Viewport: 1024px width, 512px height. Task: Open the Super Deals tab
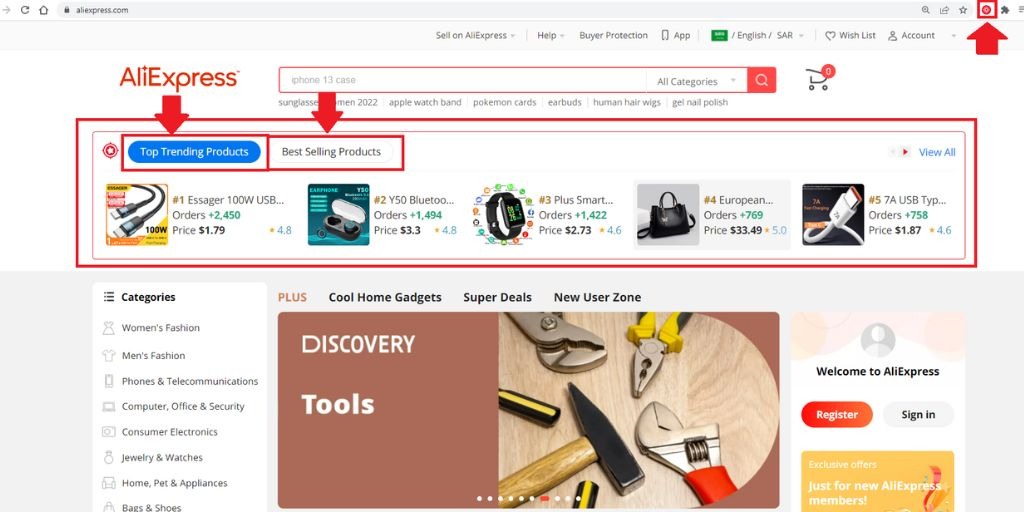point(498,297)
